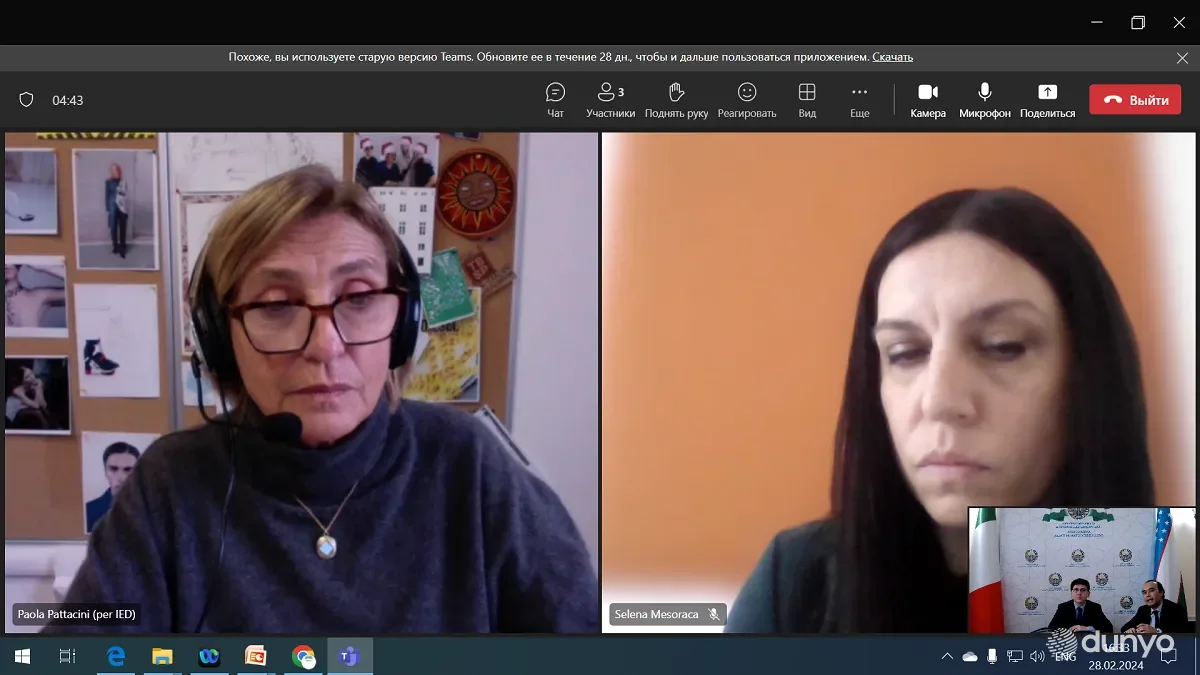Dismiss the old Teams version banner
1200x675 pixels.
[1182, 58]
